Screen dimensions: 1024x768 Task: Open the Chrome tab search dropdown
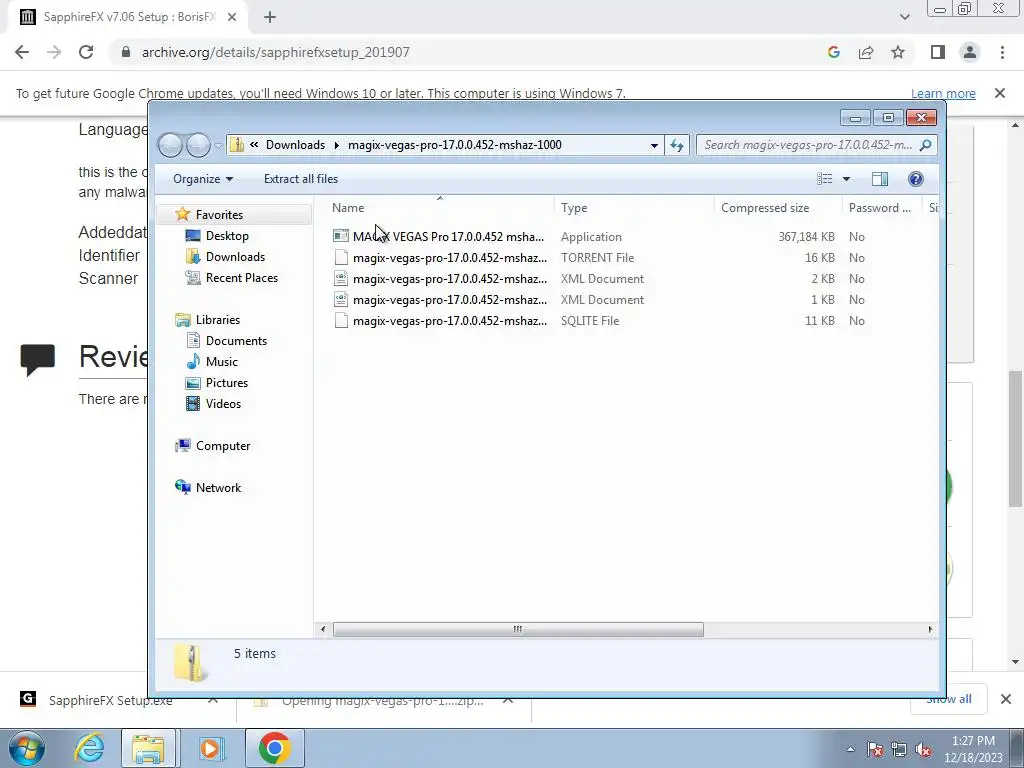(904, 18)
